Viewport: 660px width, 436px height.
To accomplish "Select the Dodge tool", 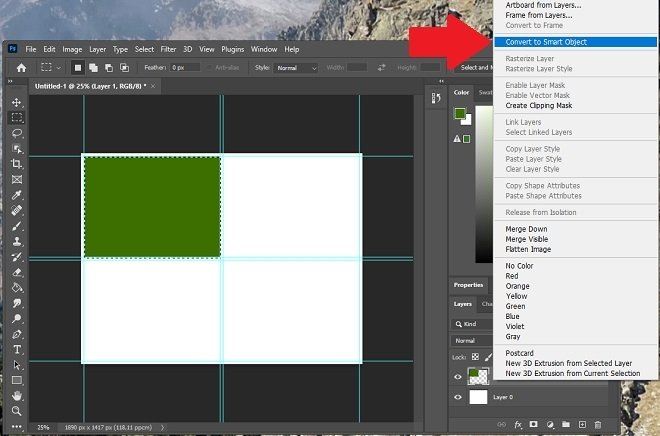I will pos(17,319).
